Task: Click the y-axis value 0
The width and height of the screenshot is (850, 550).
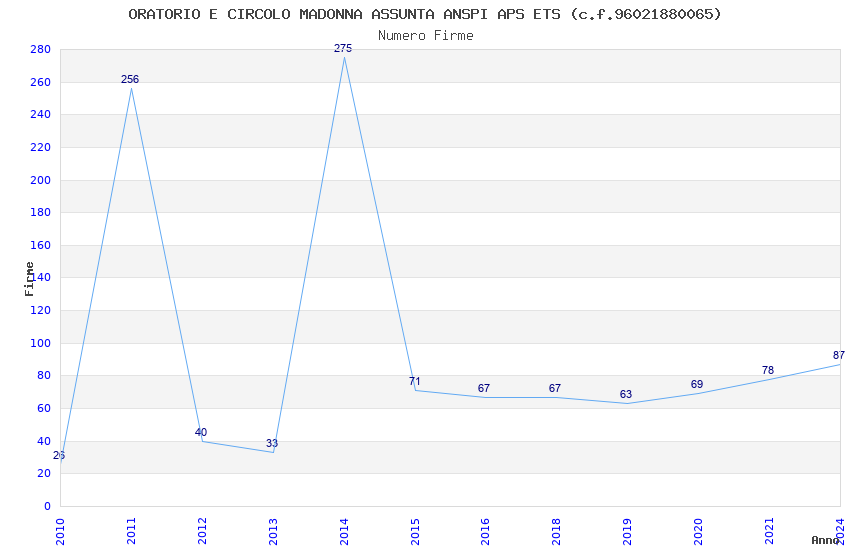Action: (48, 507)
